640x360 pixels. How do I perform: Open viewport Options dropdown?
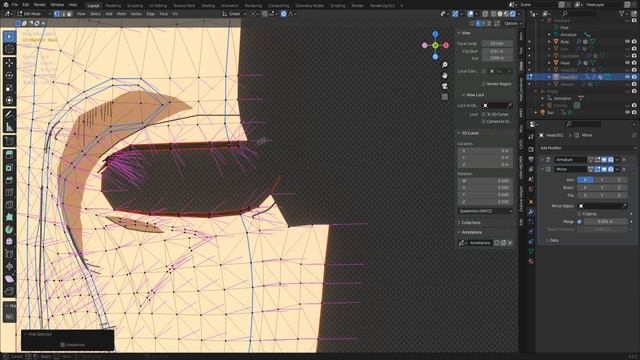coord(513,24)
